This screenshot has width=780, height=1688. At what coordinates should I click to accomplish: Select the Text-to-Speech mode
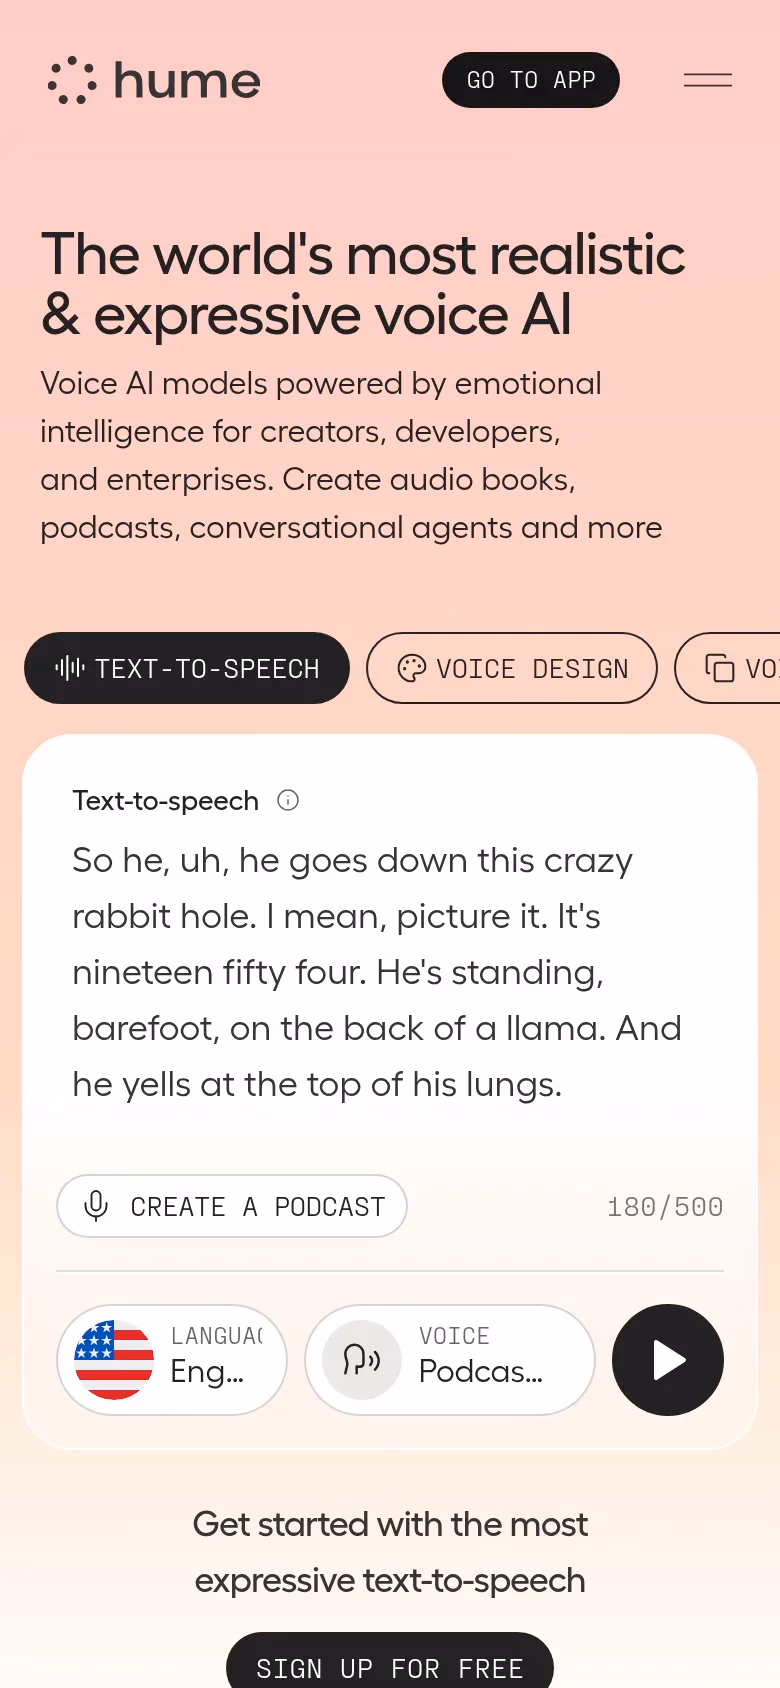coord(187,668)
